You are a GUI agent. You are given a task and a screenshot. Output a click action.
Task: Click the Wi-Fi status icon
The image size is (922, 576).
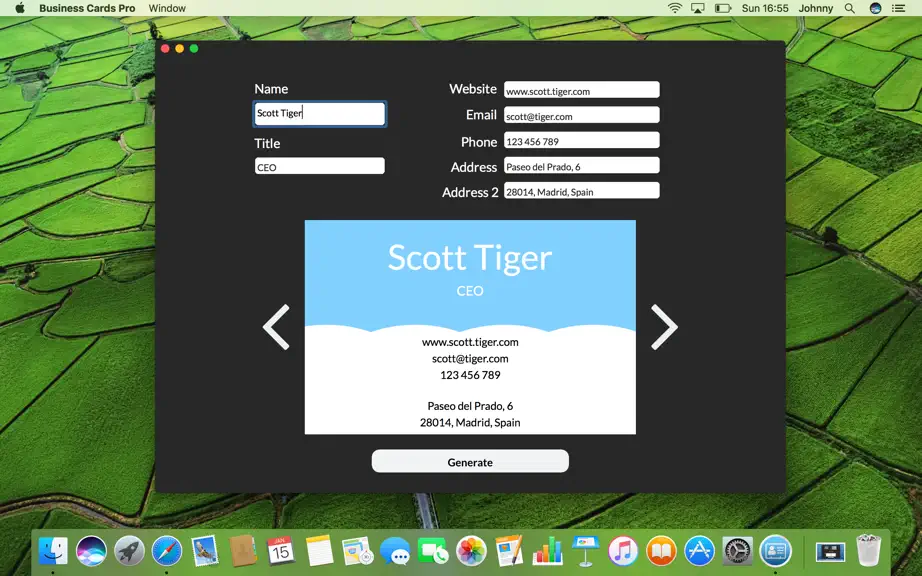[674, 8]
